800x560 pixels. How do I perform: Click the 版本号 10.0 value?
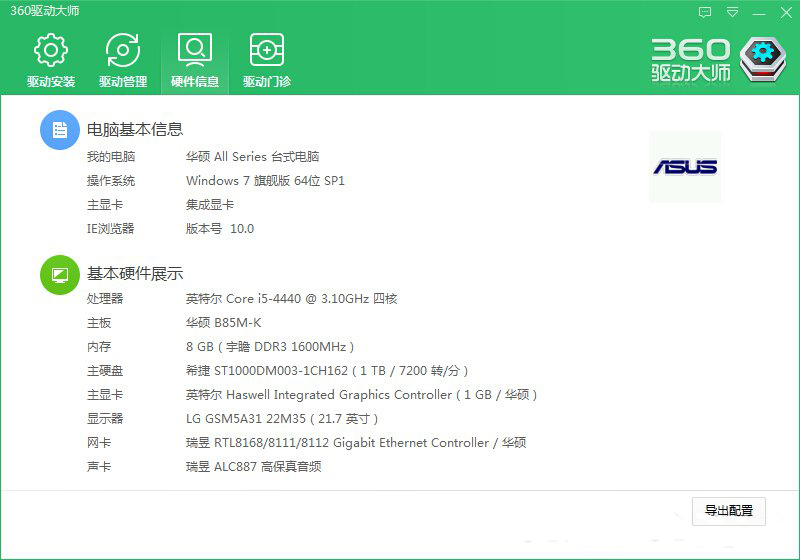tap(220, 228)
